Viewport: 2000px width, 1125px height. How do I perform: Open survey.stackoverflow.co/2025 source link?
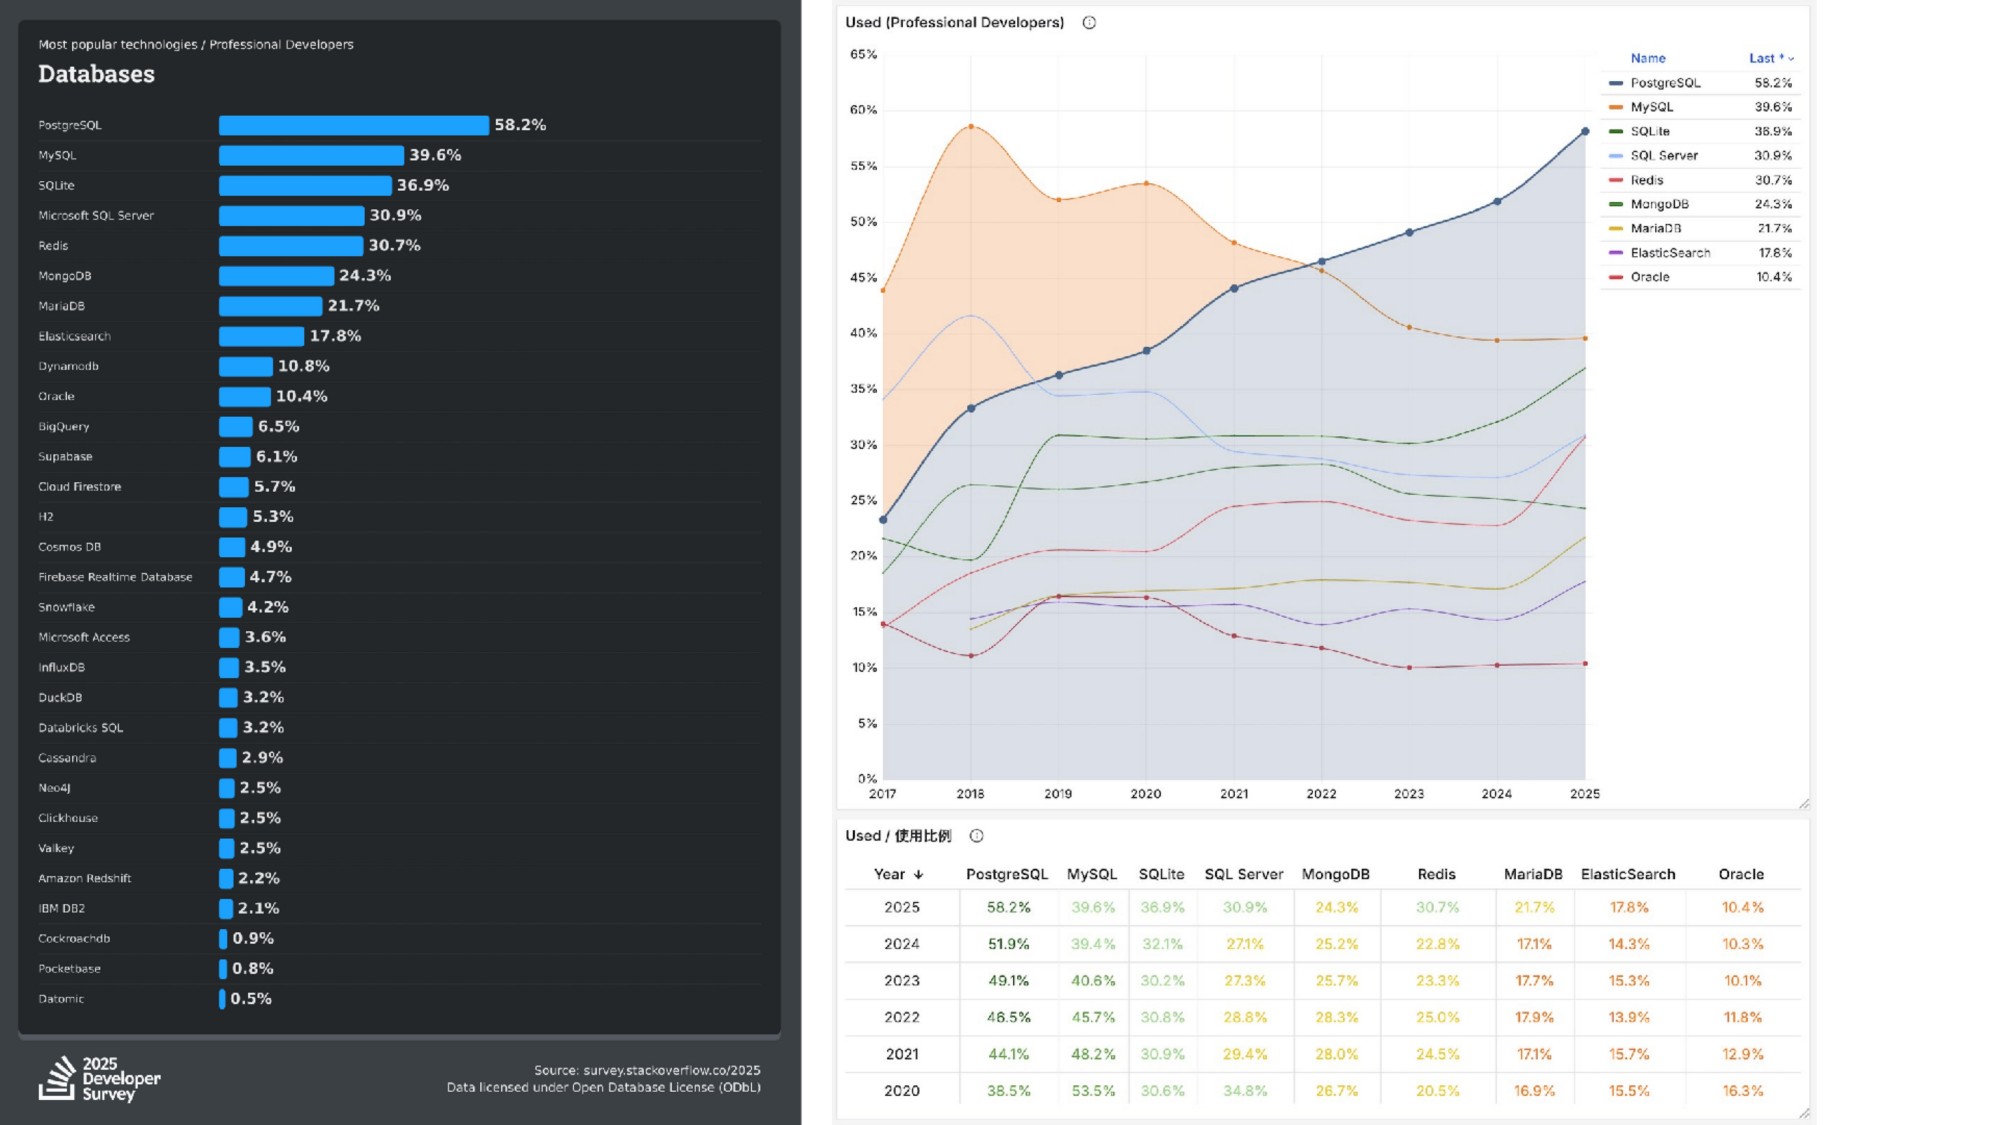(x=671, y=1070)
